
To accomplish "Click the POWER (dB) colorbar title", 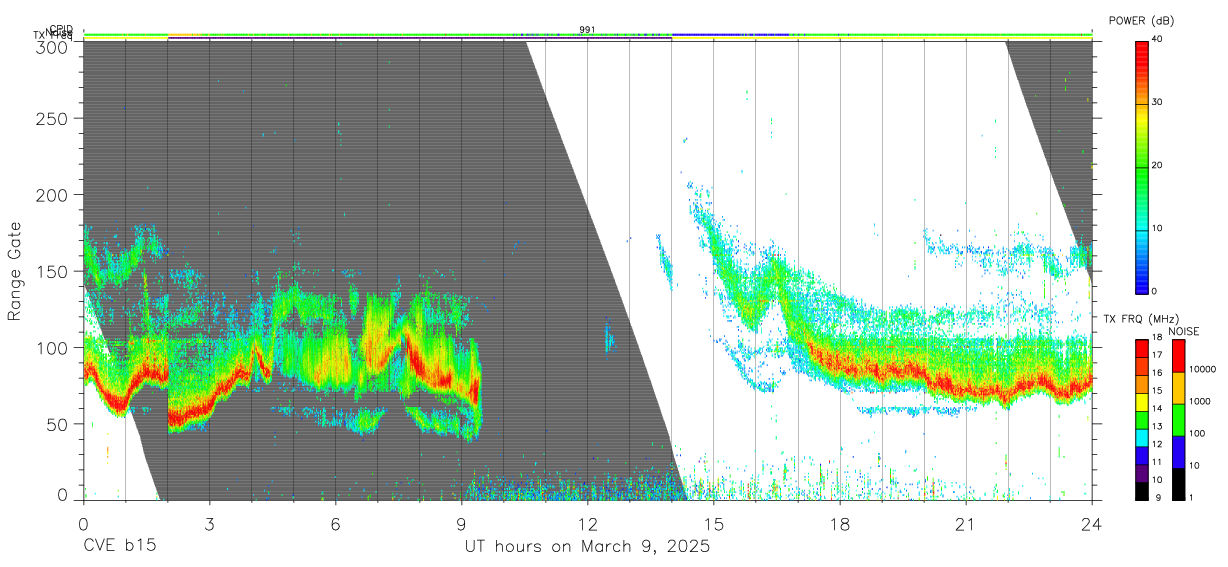I will tap(1141, 20).
